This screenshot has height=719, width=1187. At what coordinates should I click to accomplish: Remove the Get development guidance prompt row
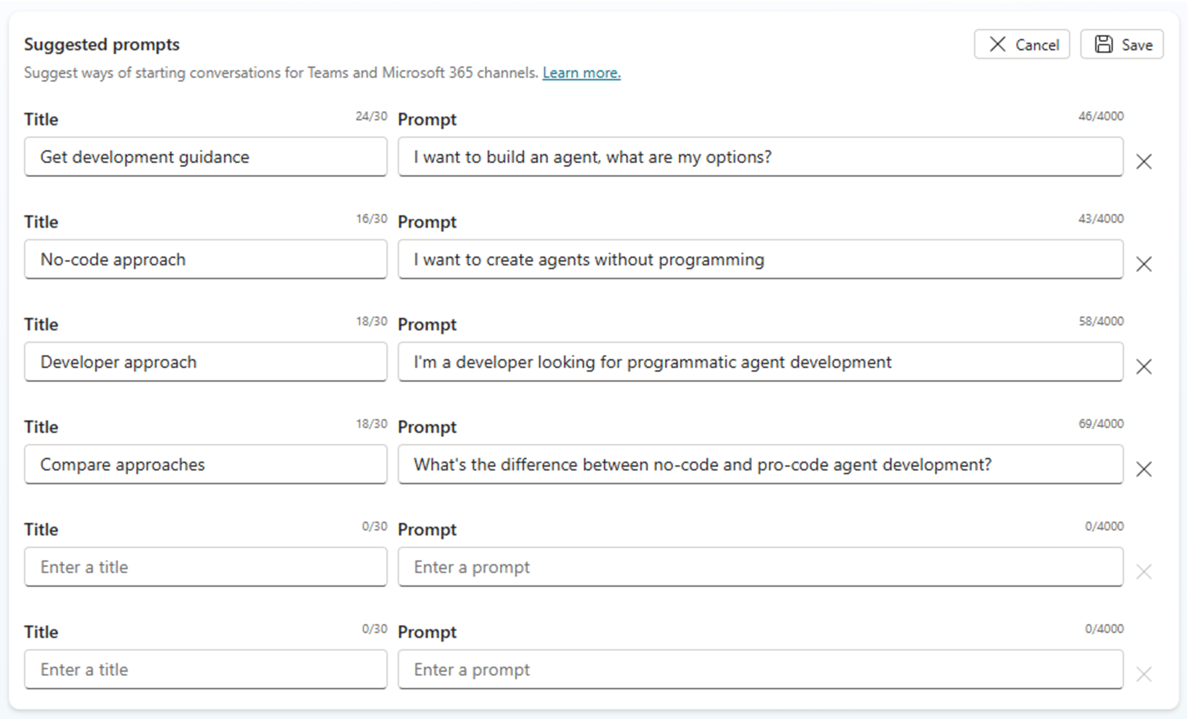click(1144, 161)
